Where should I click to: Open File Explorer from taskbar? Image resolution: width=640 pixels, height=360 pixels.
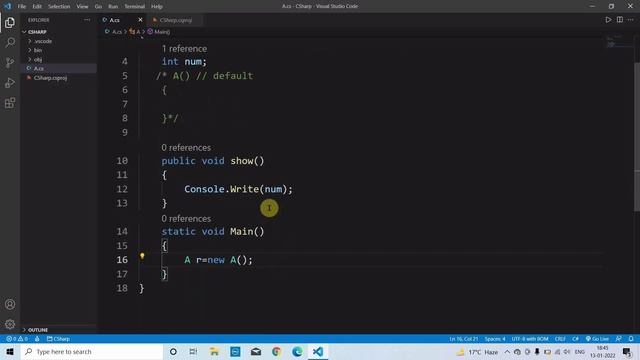click(x=214, y=351)
